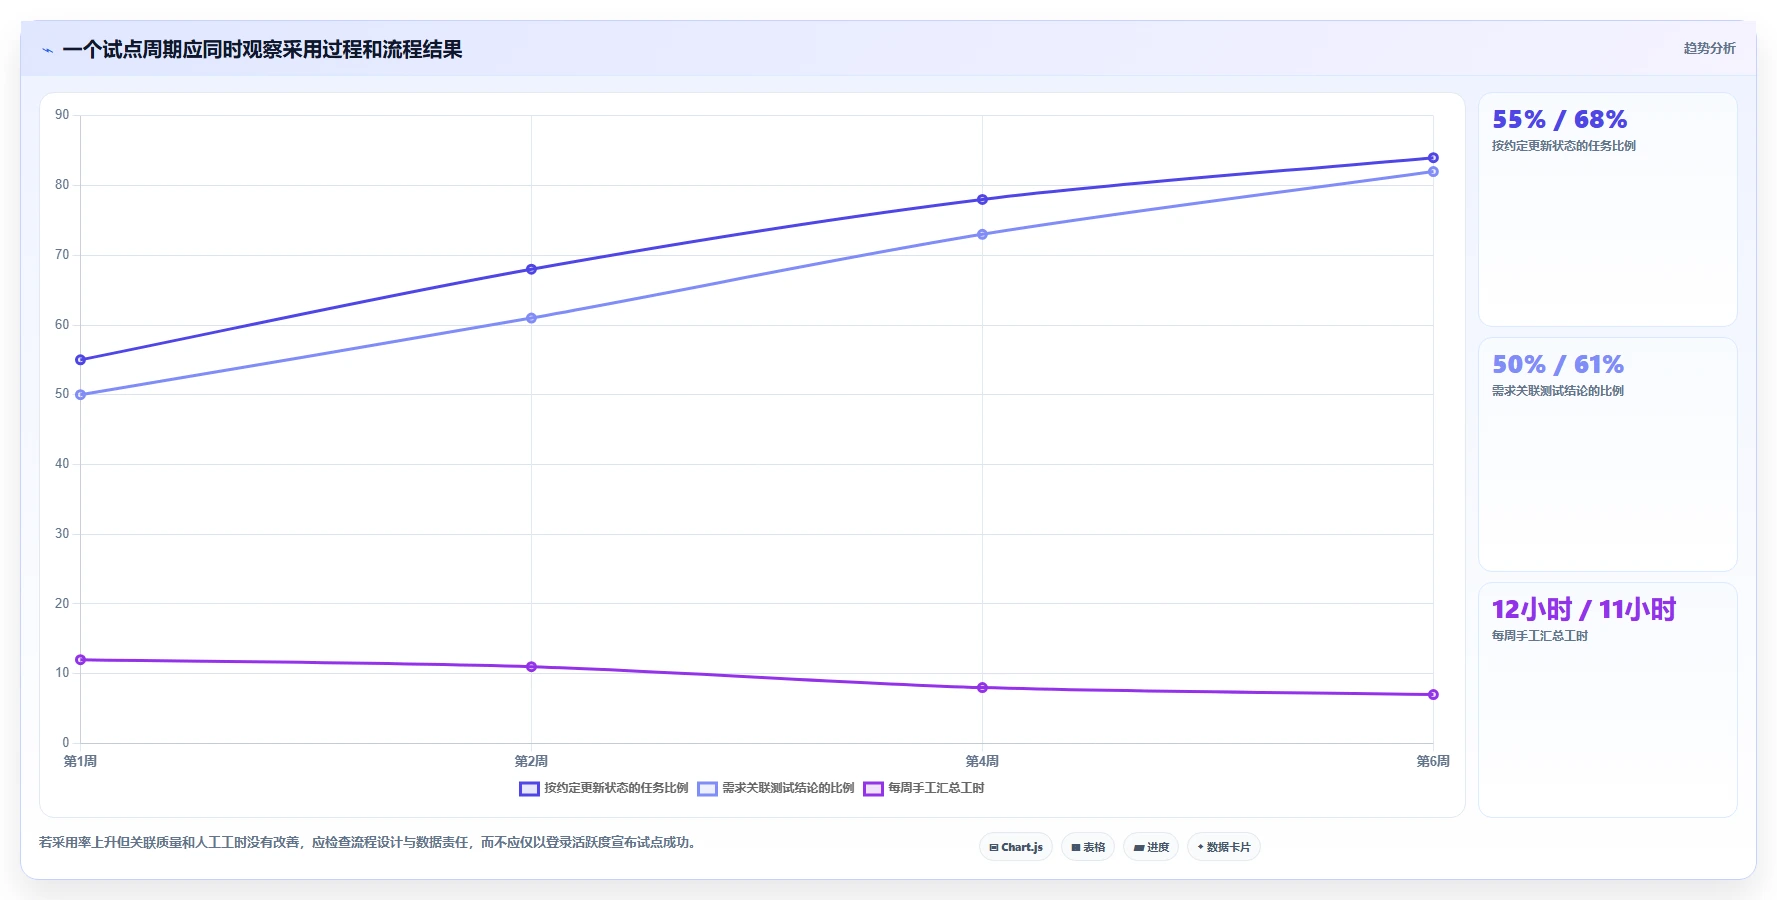Click the small icon before the panel title
The height and width of the screenshot is (900, 1777).
coord(47,50)
